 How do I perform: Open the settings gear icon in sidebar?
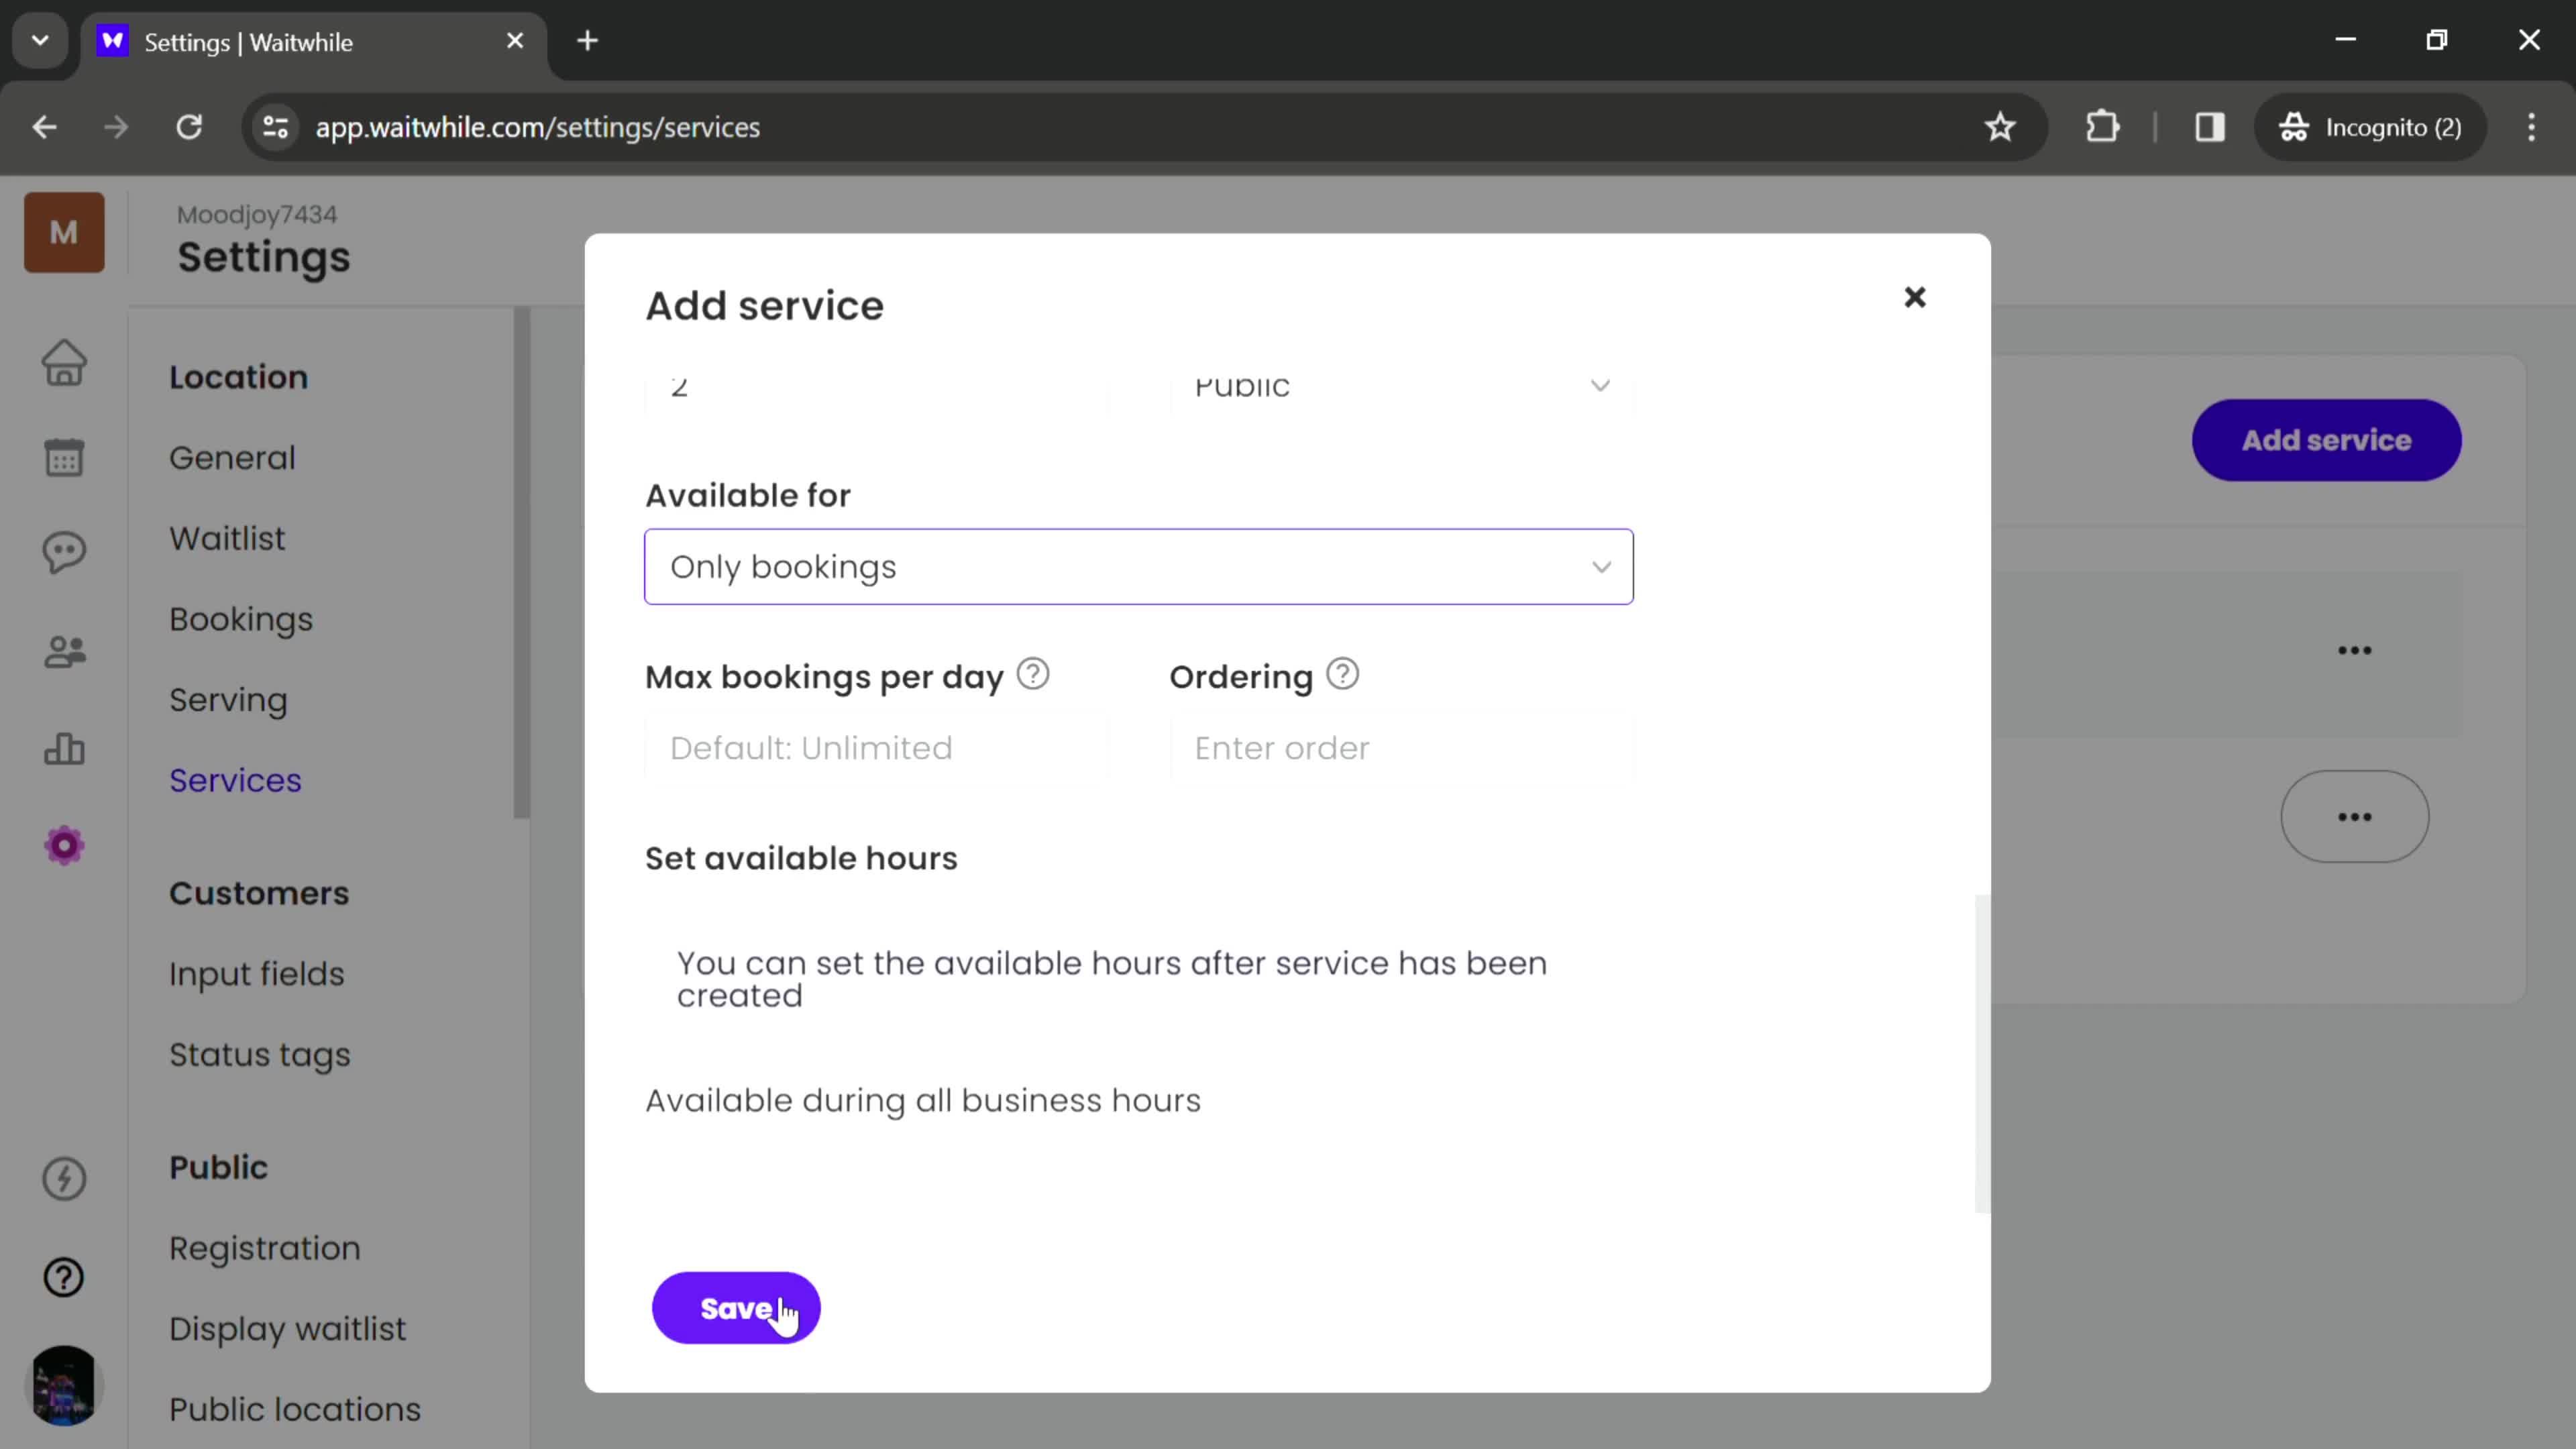coord(64,846)
